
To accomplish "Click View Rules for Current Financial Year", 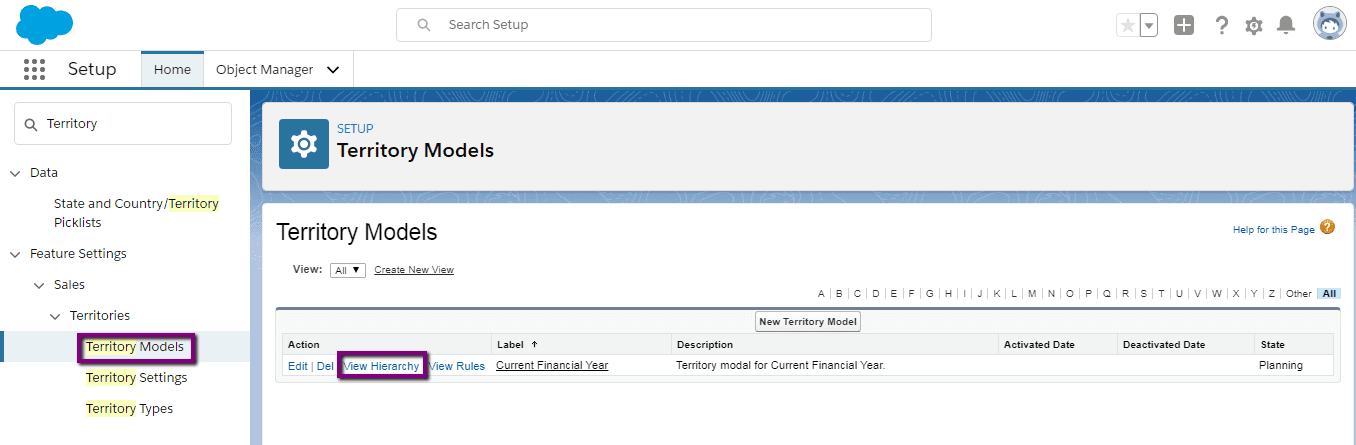I will (x=457, y=366).
